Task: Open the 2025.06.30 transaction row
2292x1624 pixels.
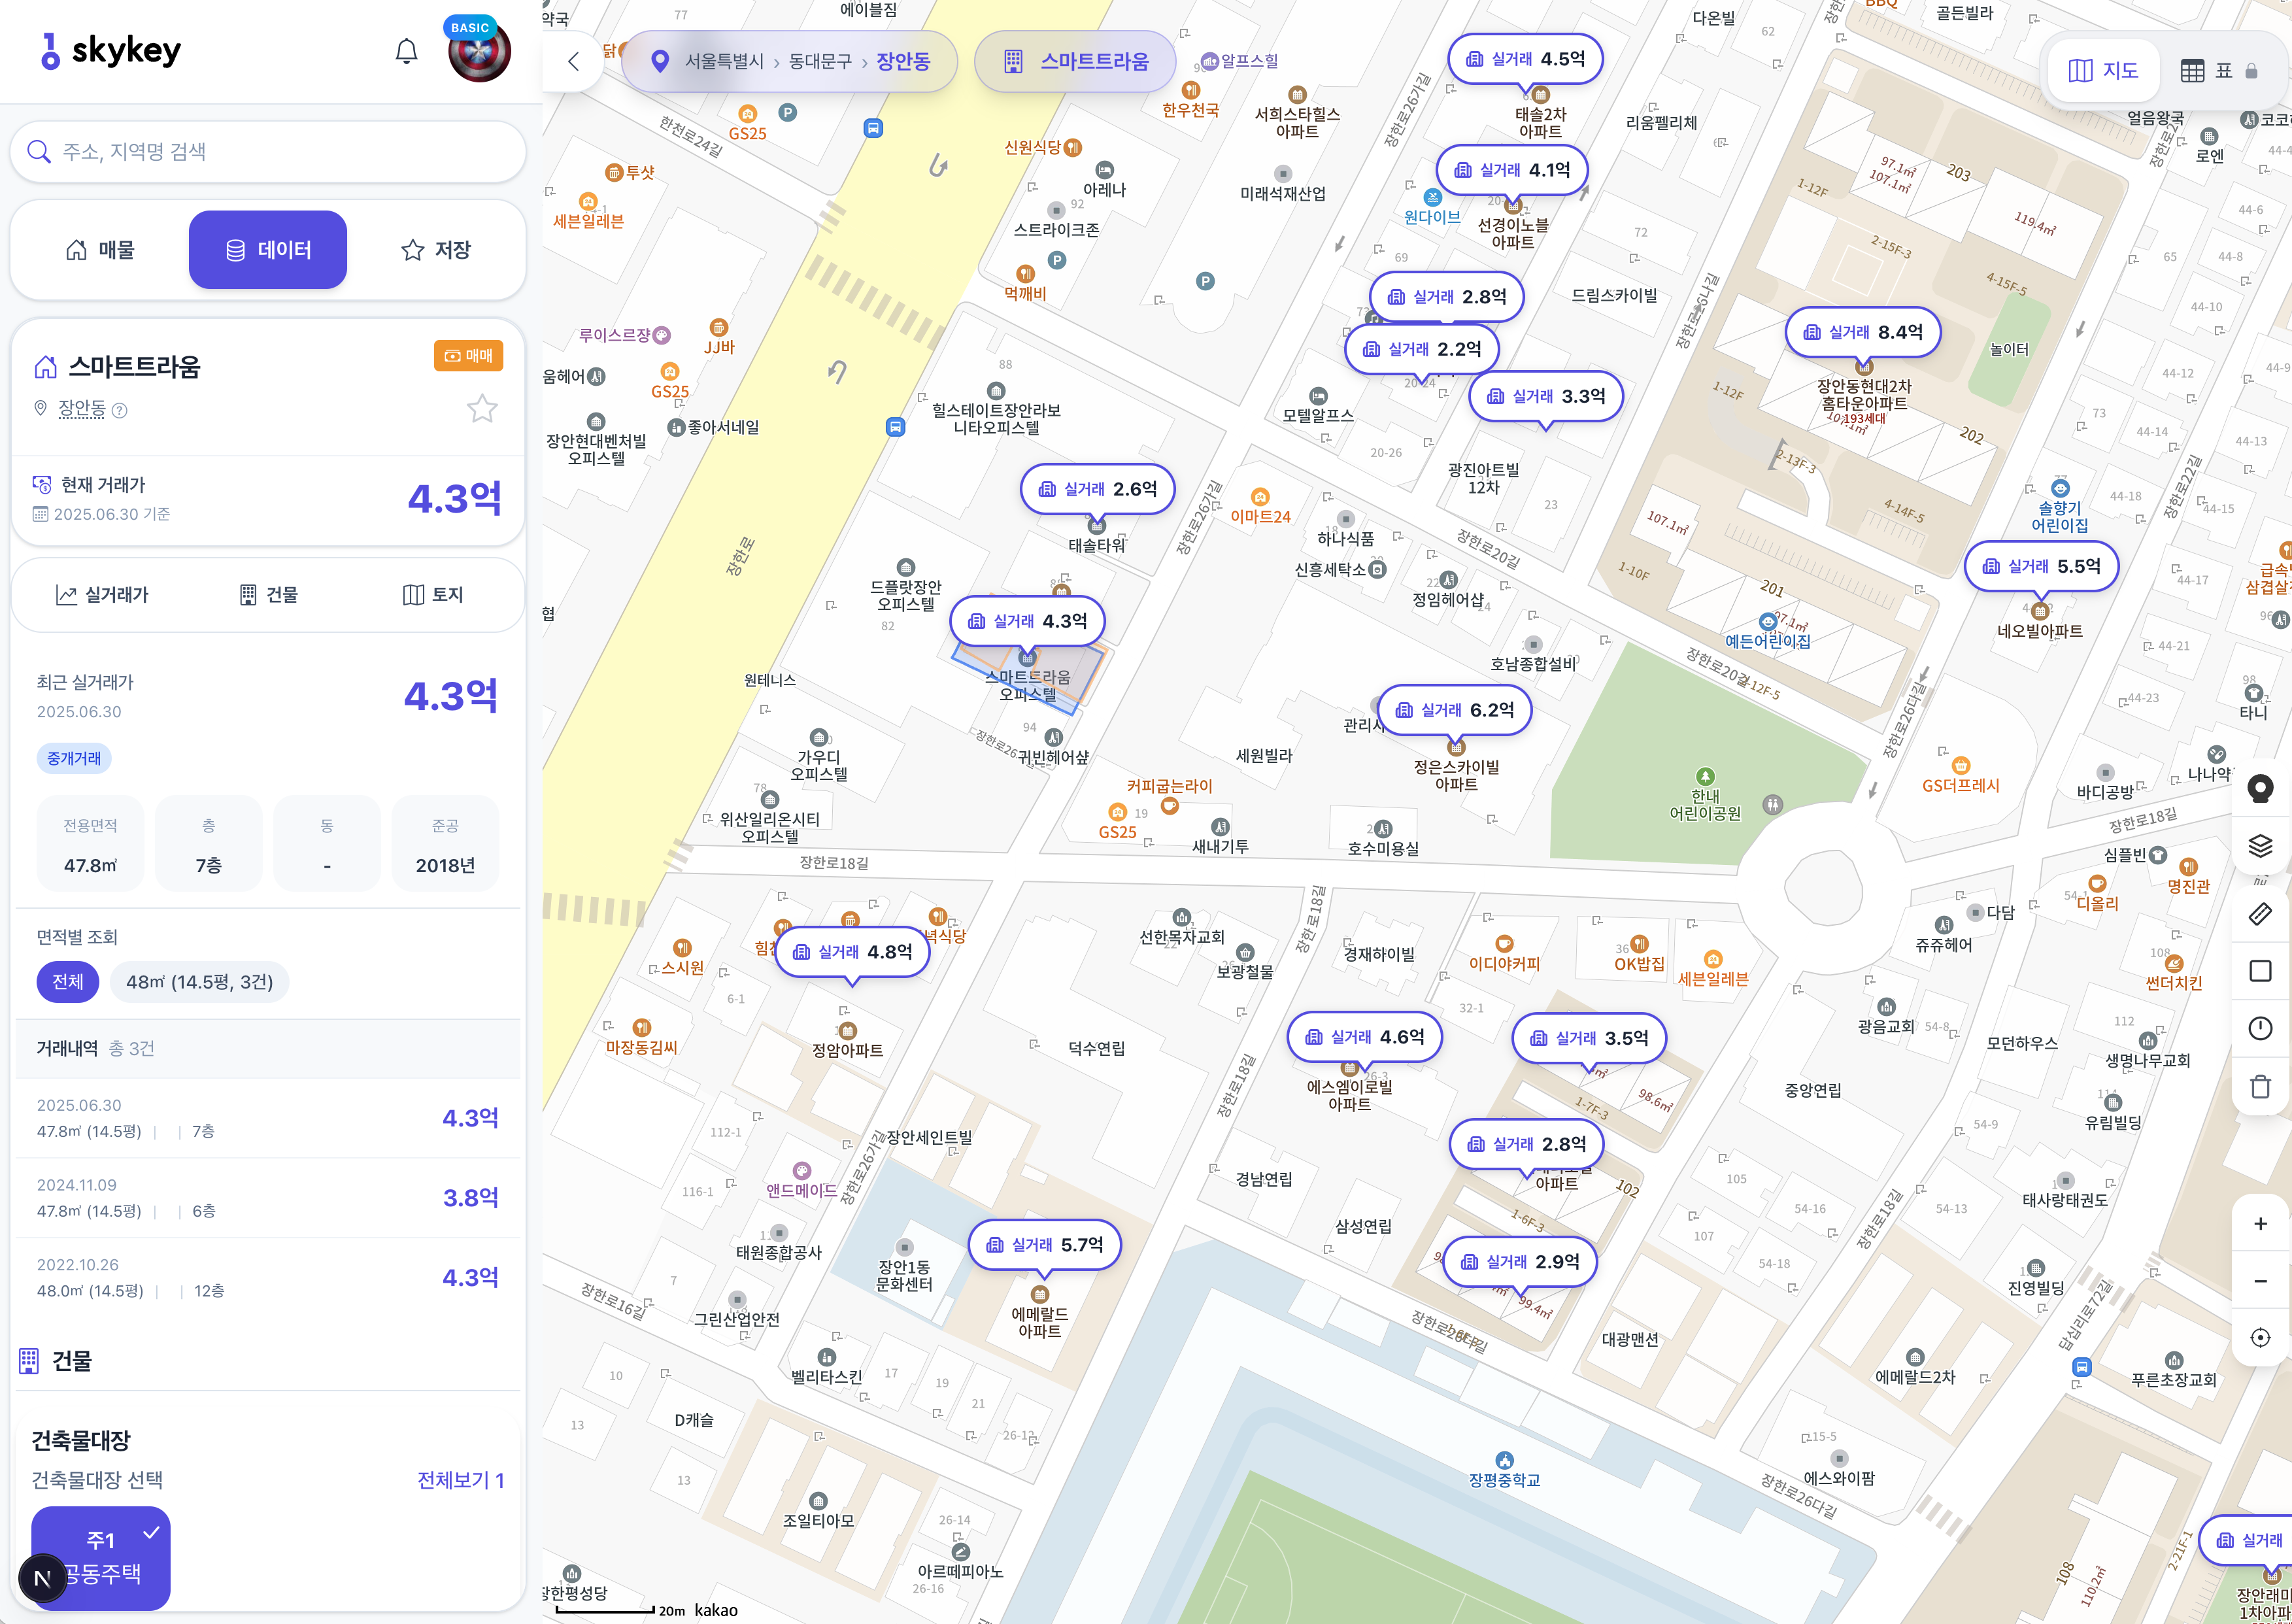Action: click(268, 1118)
